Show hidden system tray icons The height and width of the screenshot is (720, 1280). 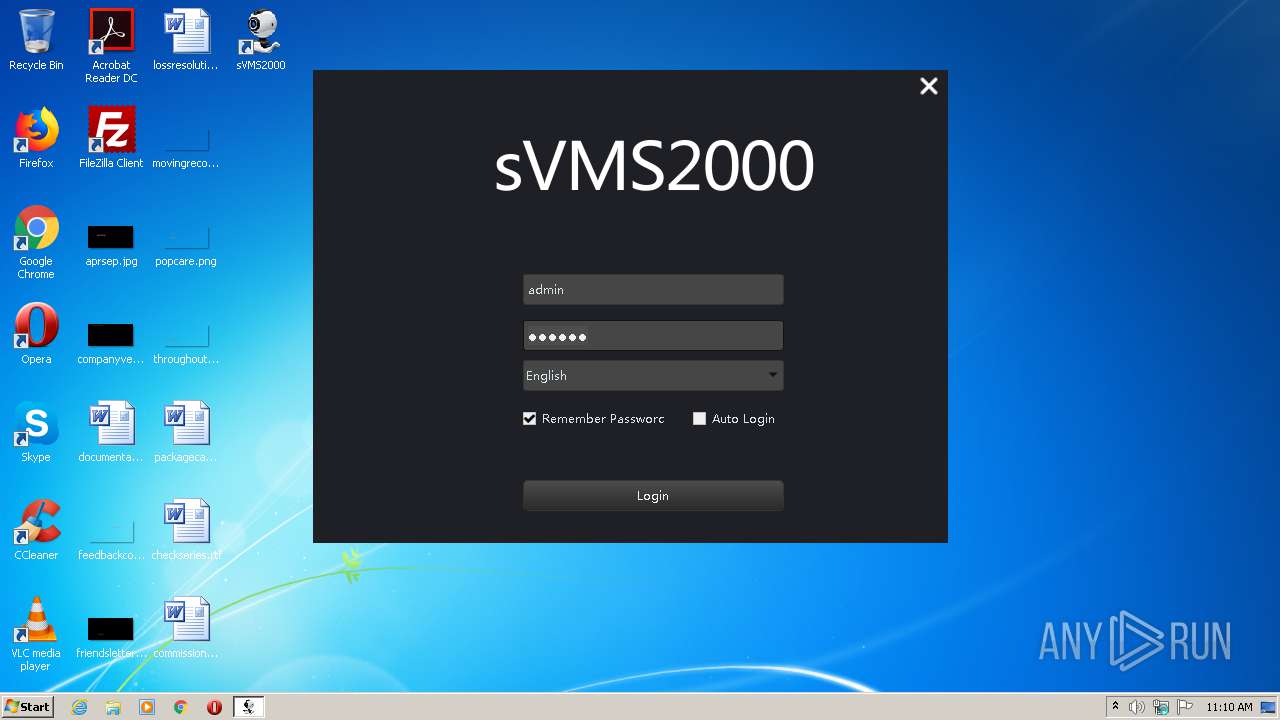pos(1115,707)
